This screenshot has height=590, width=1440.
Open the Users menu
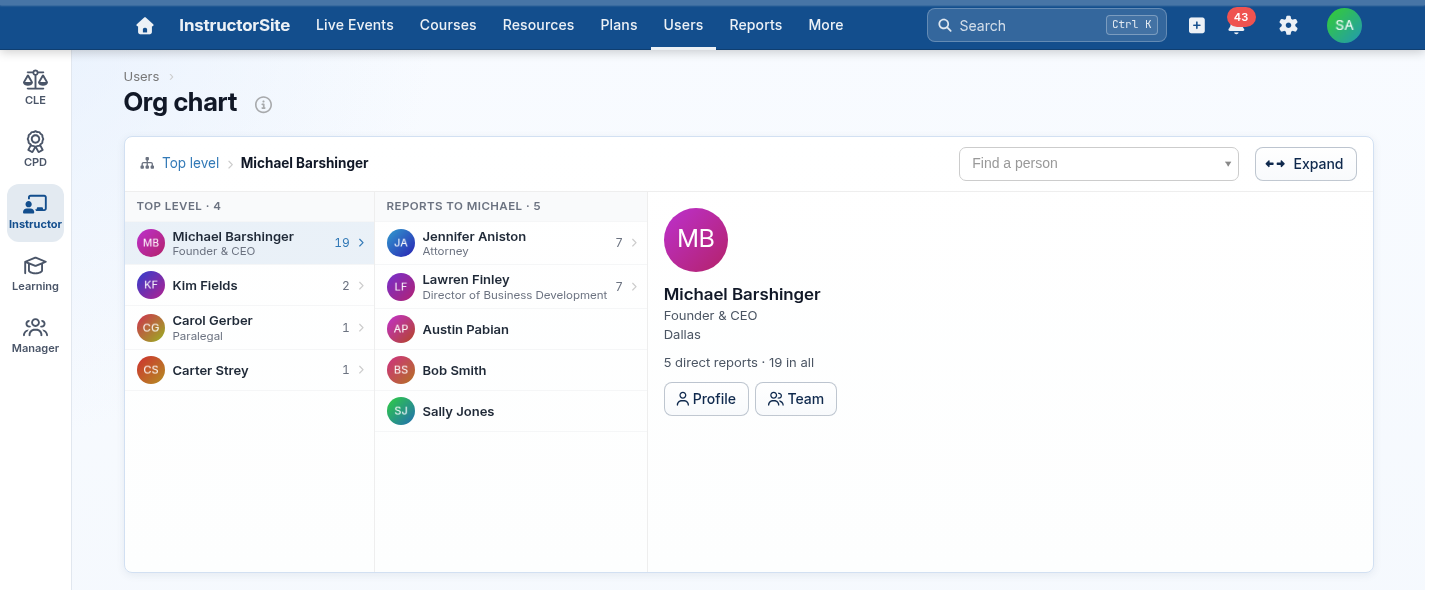coord(683,25)
